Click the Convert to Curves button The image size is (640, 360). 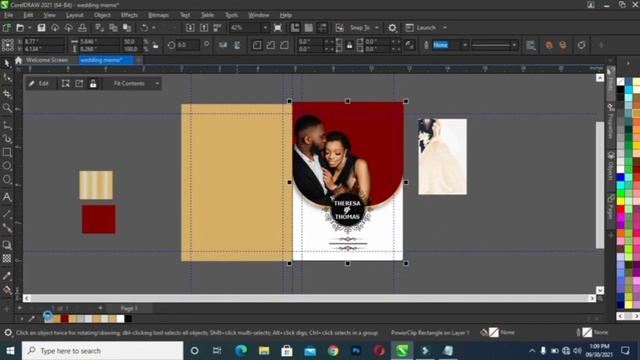[x=582, y=45]
